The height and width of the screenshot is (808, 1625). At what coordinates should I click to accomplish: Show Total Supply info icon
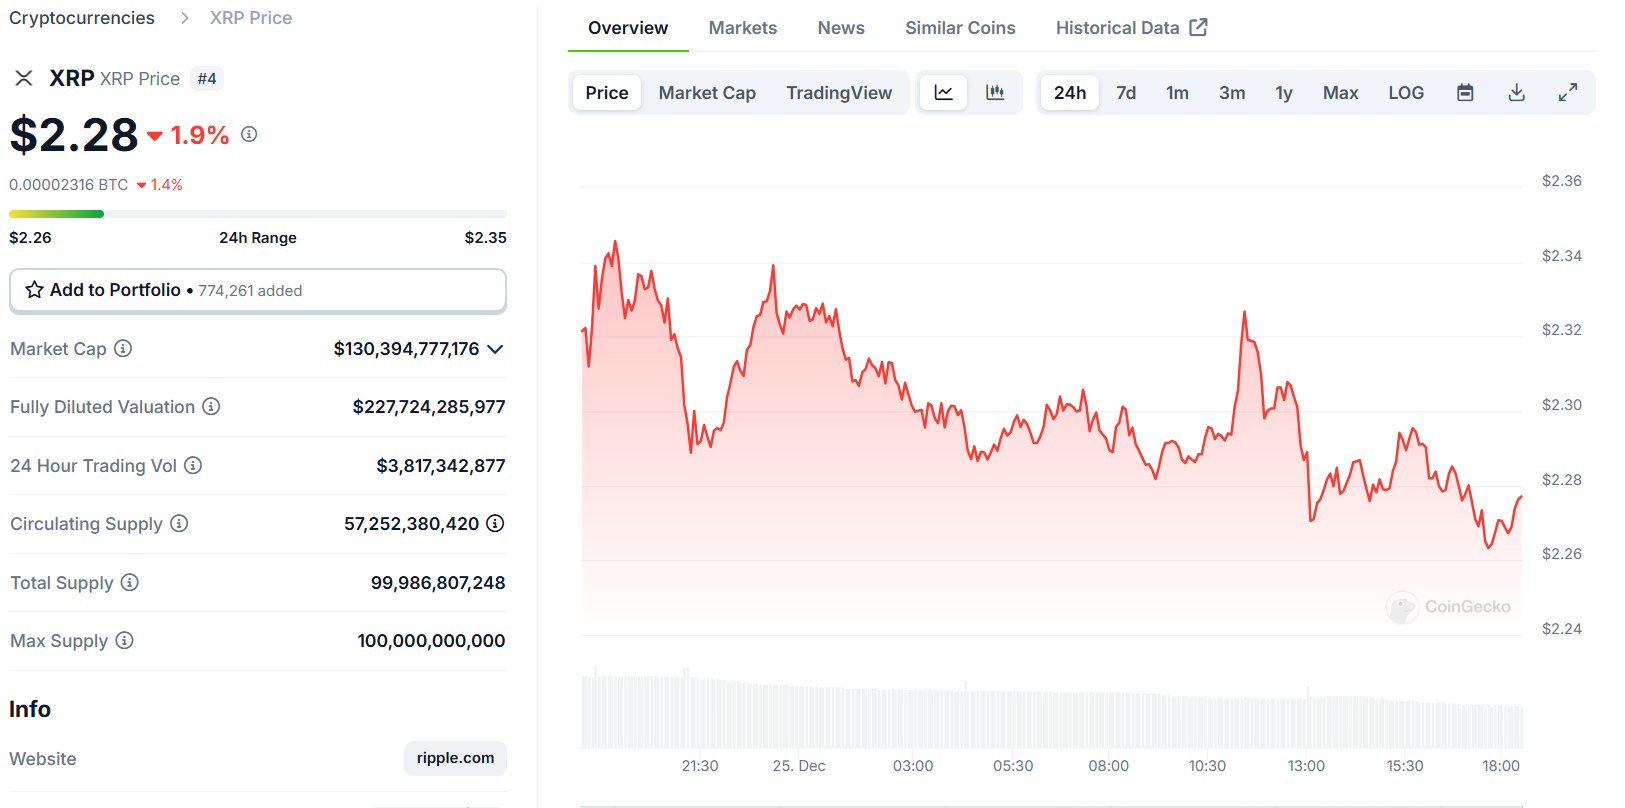[130, 582]
